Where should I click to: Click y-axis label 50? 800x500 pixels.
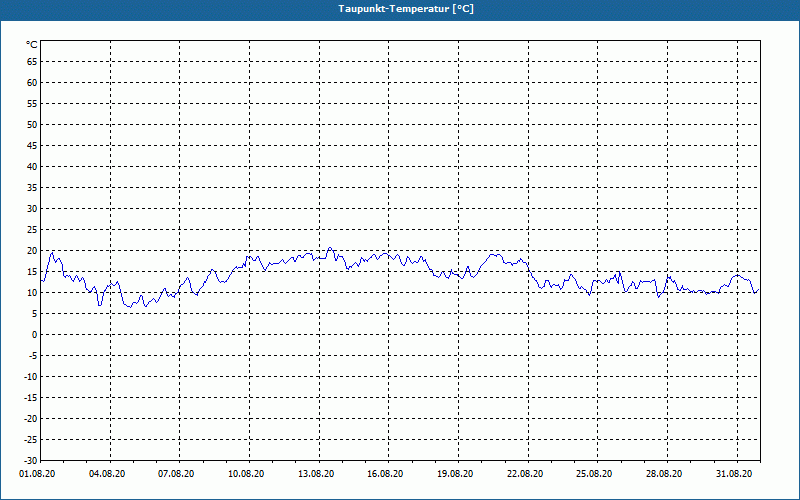point(32,124)
